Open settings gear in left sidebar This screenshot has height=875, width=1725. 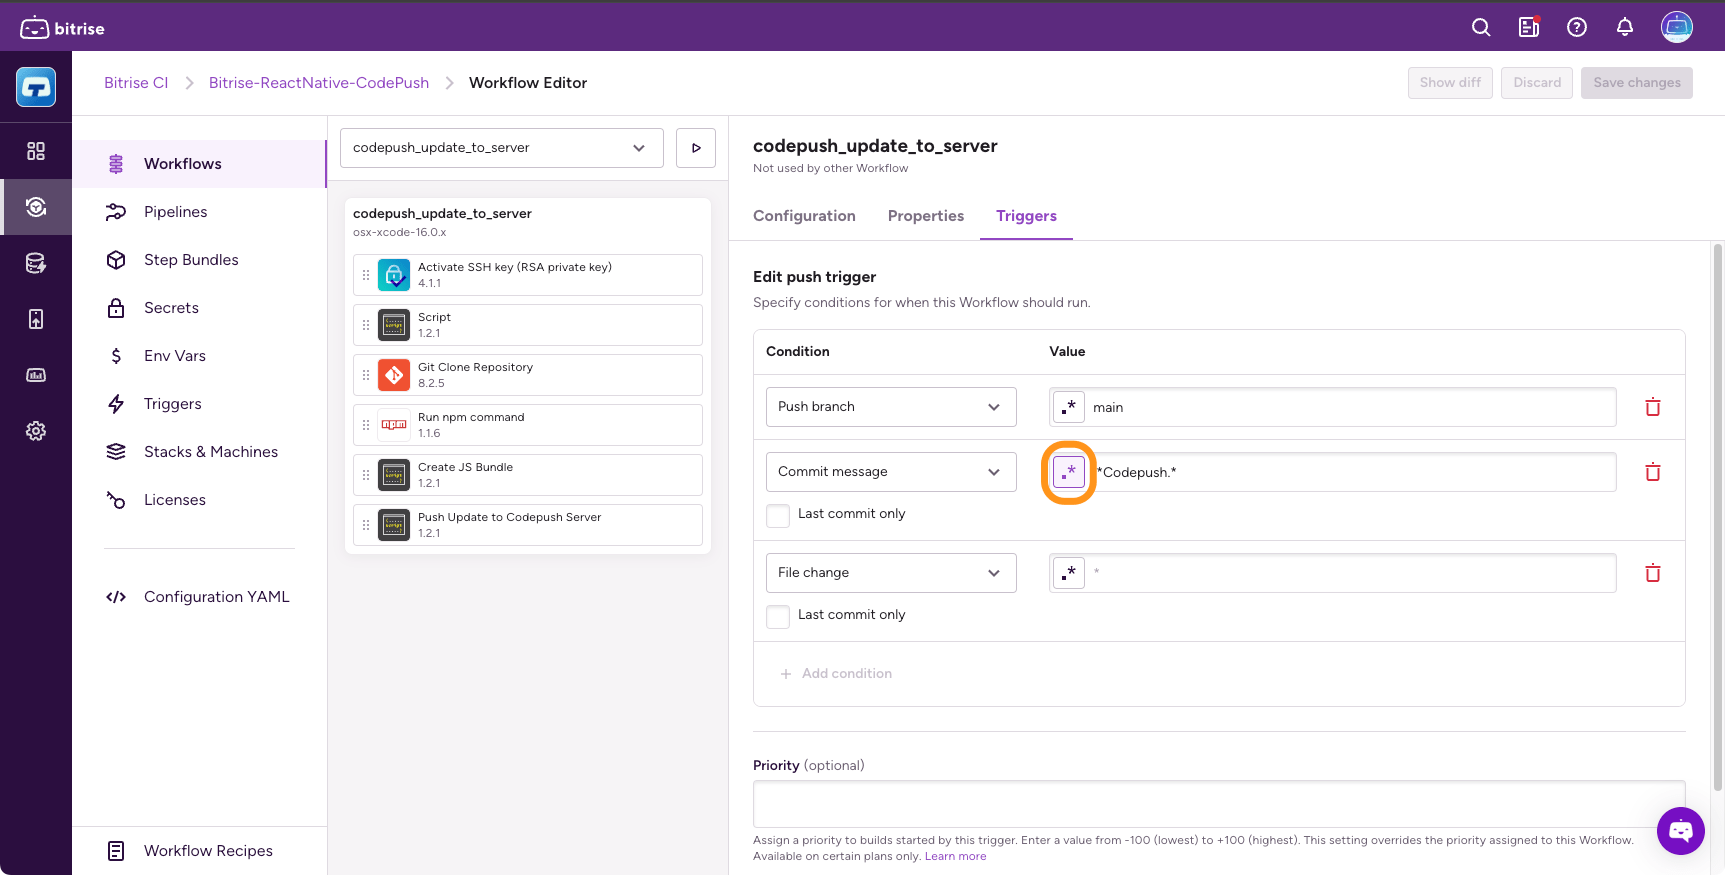click(36, 431)
